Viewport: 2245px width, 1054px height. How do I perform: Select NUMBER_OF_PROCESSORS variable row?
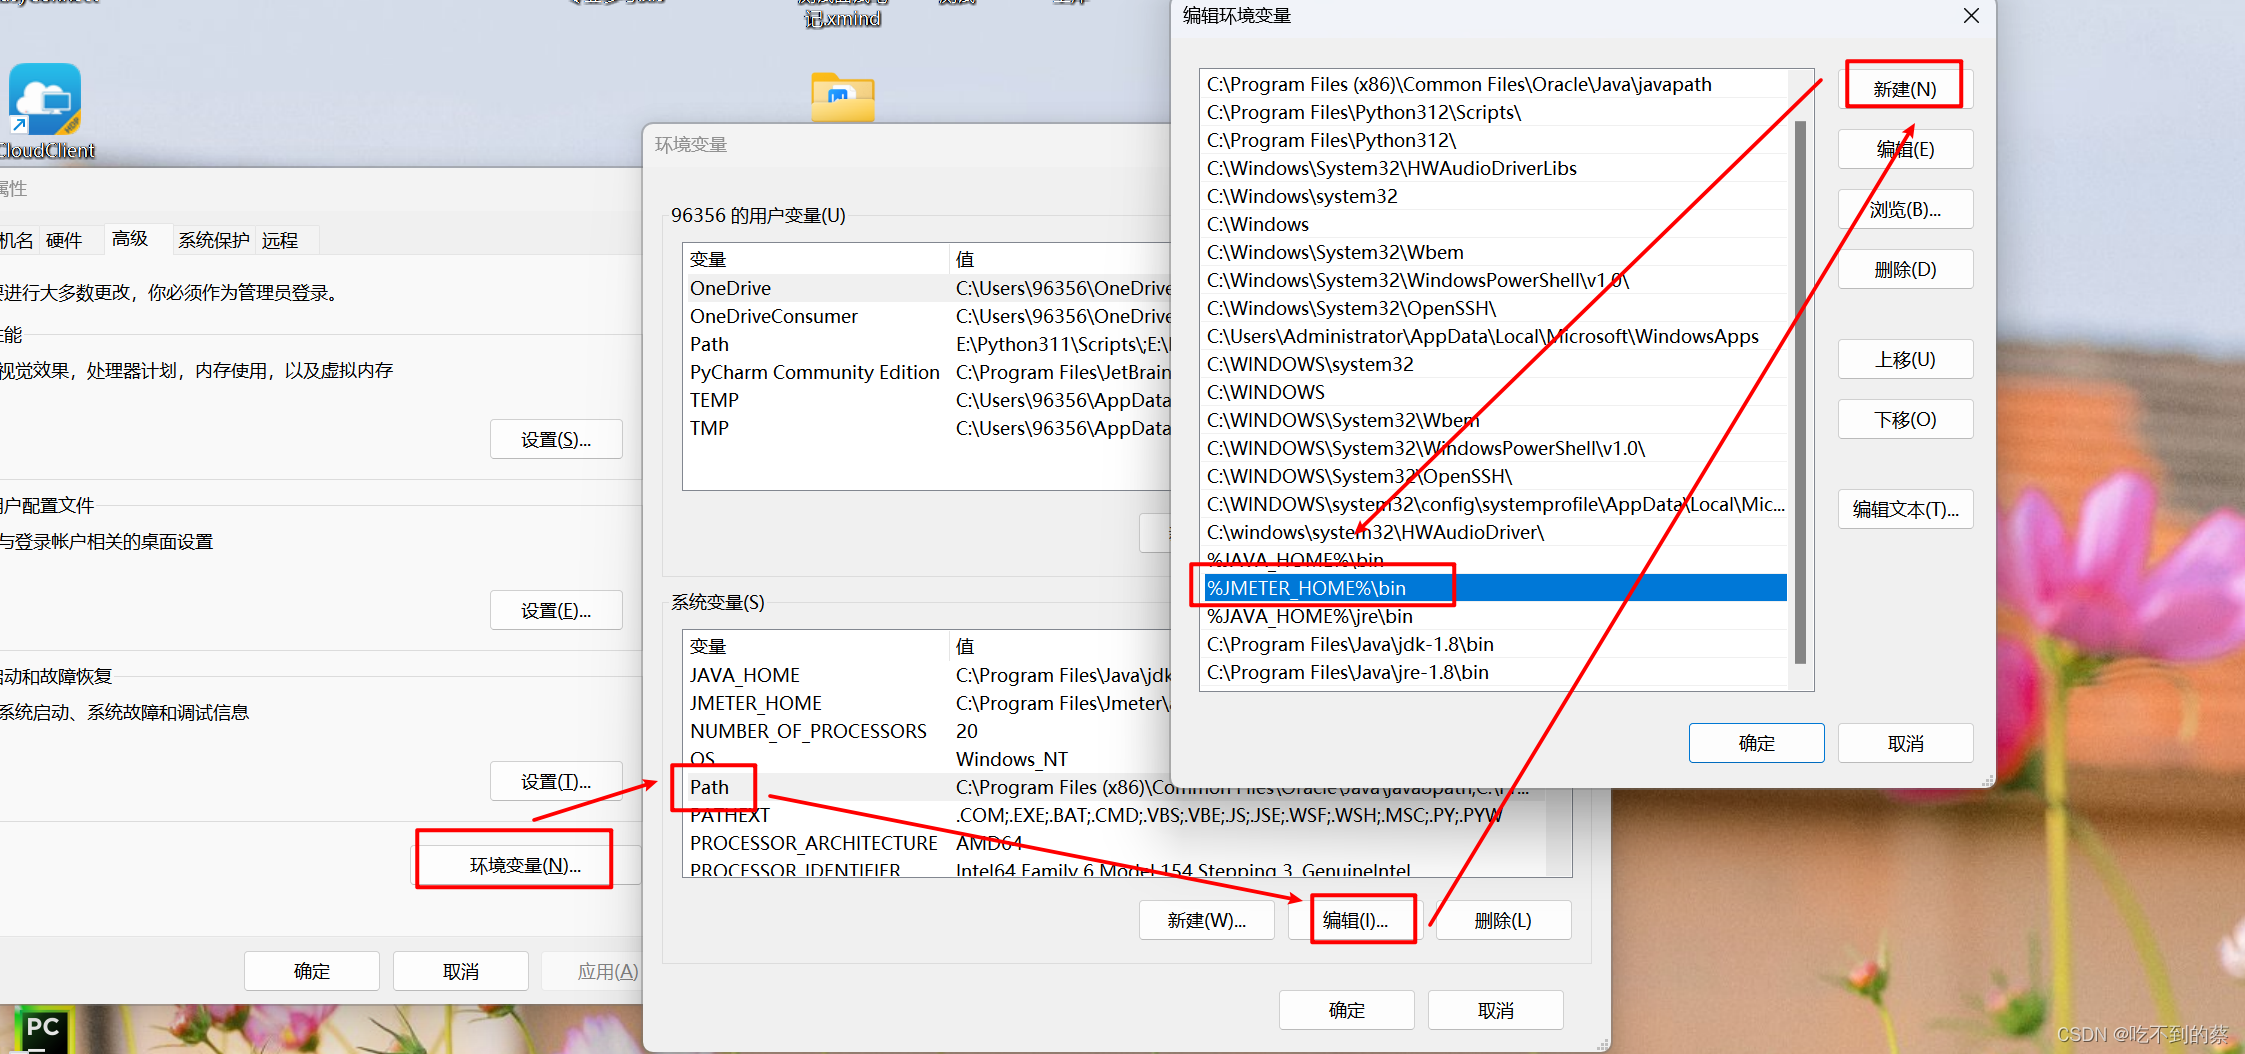point(927,731)
